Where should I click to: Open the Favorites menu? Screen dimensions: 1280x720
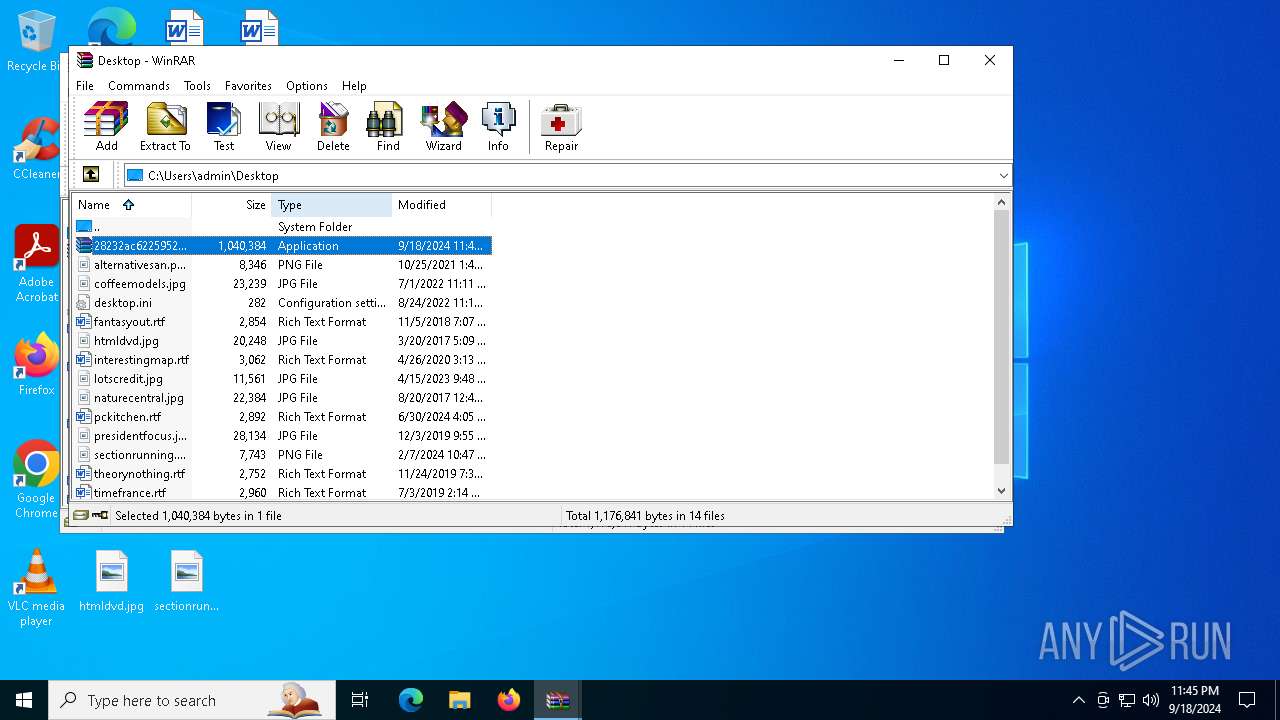(248, 86)
